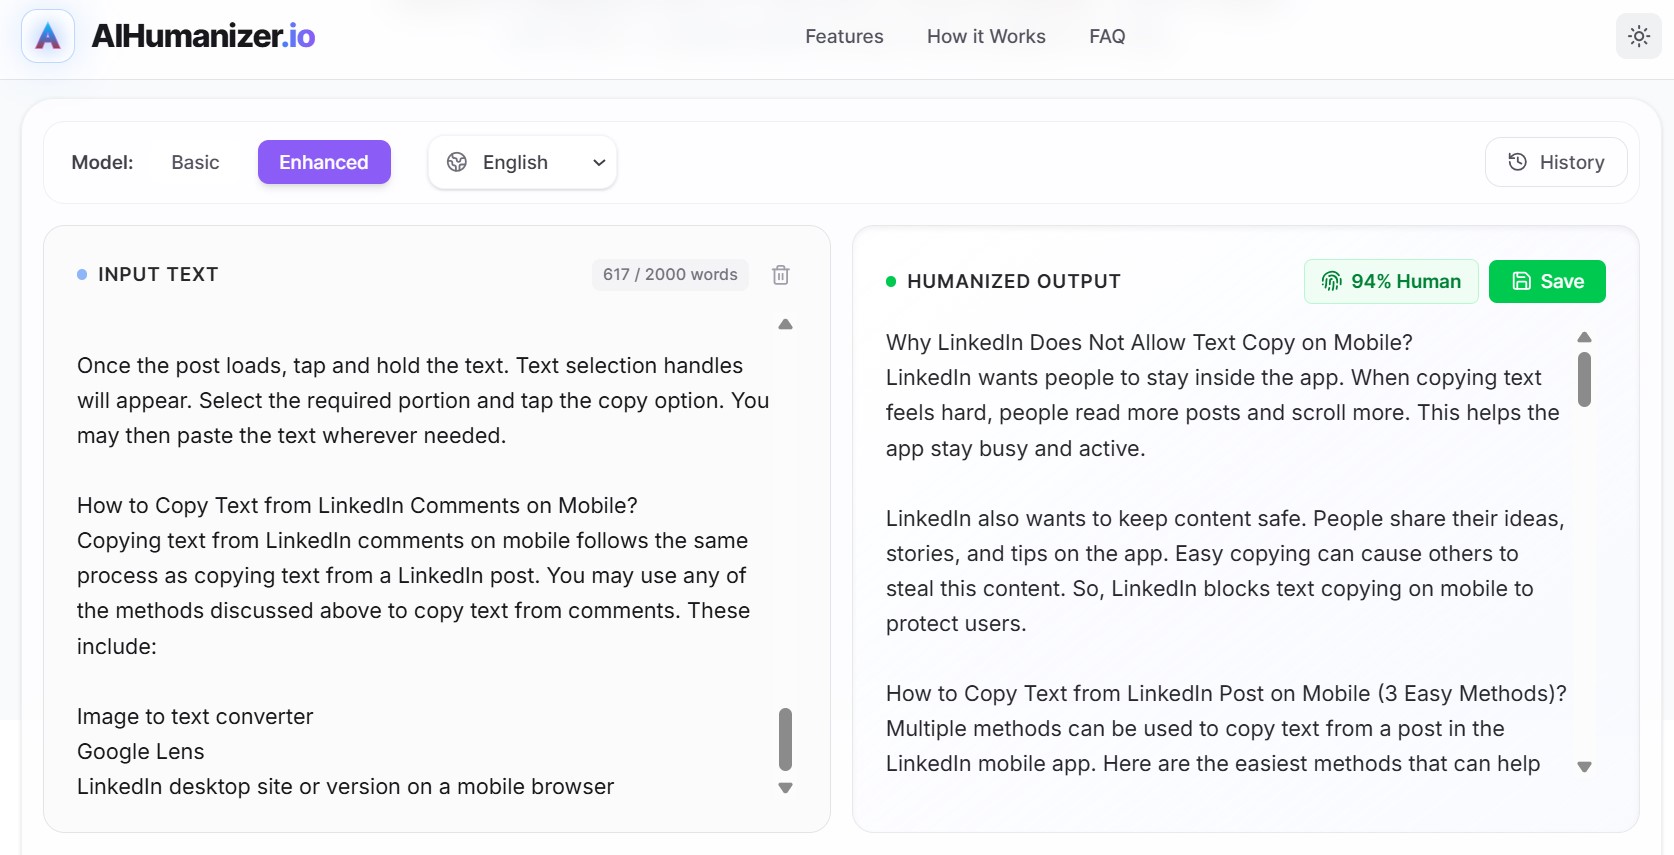Save the humanized output
The width and height of the screenshot is (1674, 855).
click(1547, 281)
